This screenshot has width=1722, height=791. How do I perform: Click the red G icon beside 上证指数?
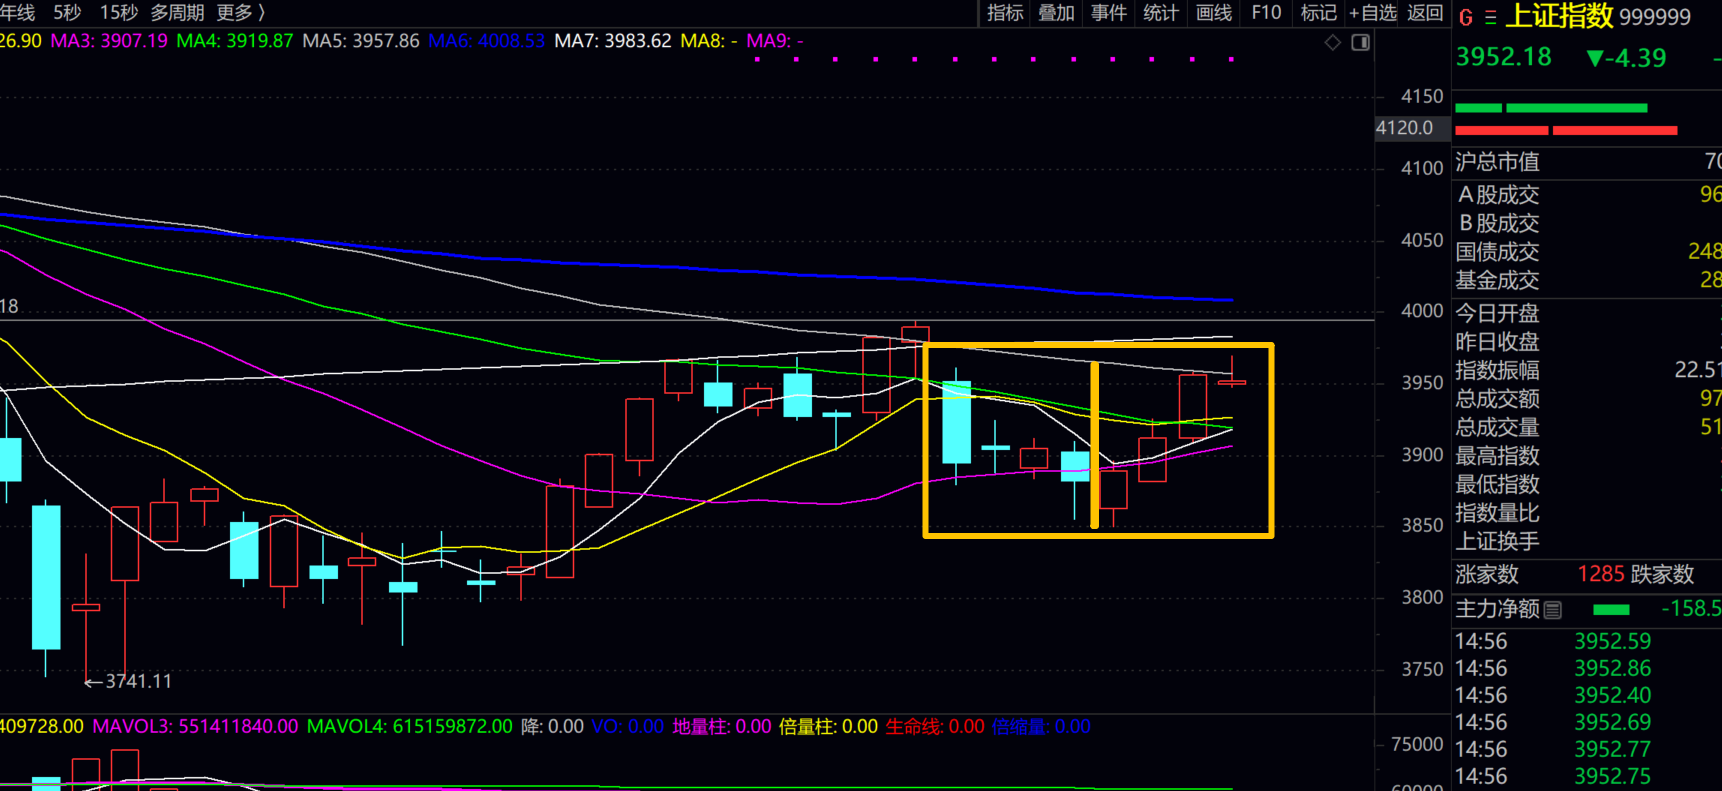point(1466,17)
